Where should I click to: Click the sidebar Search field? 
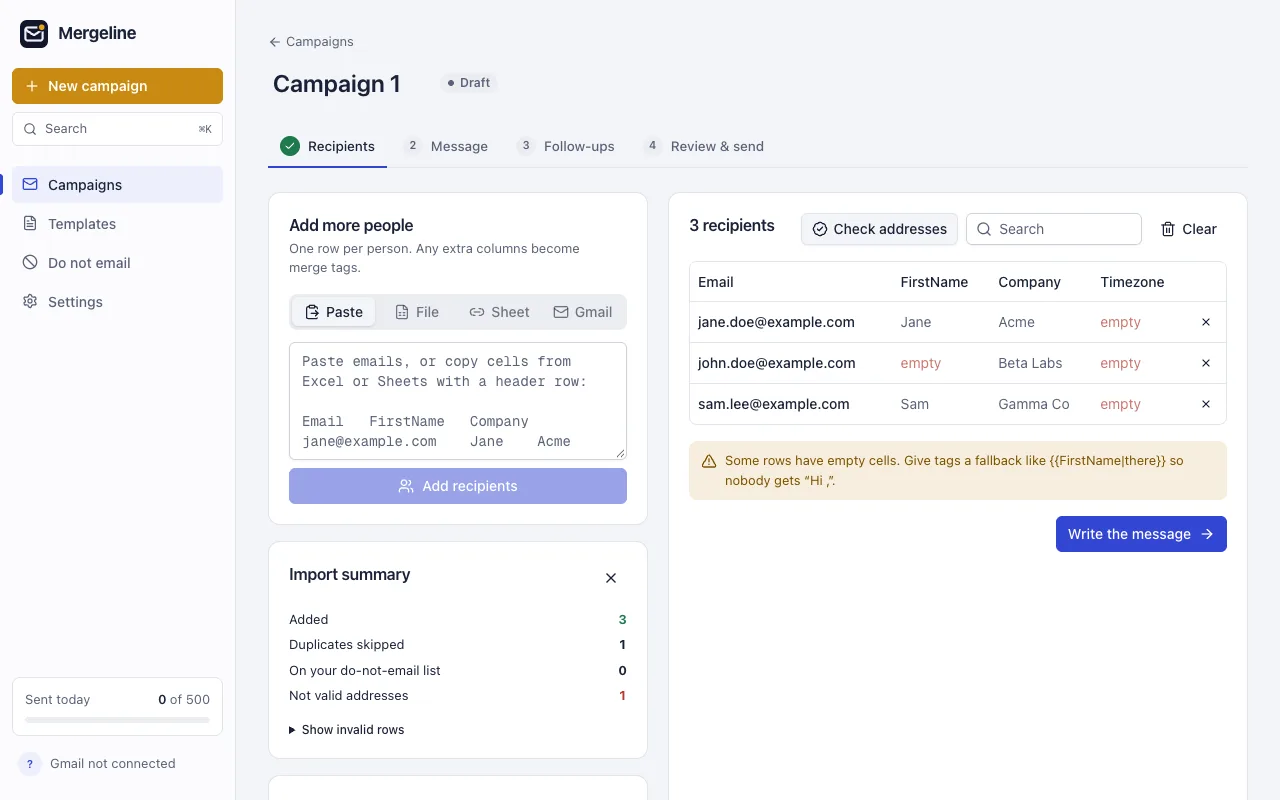click(x=117, y=129)
